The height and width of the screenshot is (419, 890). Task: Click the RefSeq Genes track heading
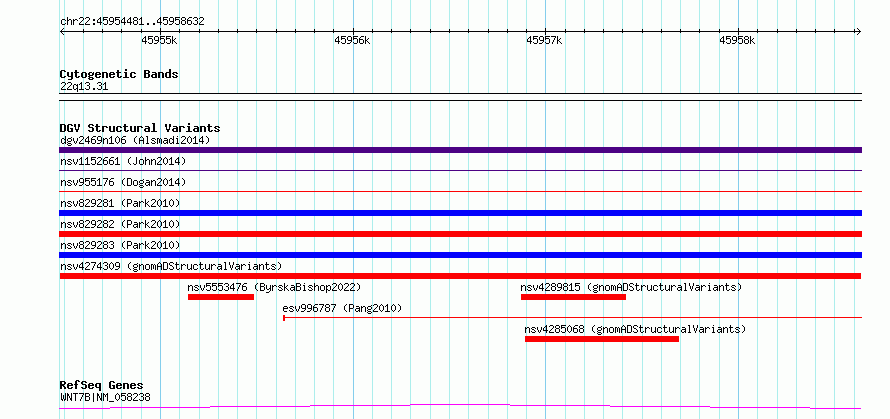[x=101, y=386]
